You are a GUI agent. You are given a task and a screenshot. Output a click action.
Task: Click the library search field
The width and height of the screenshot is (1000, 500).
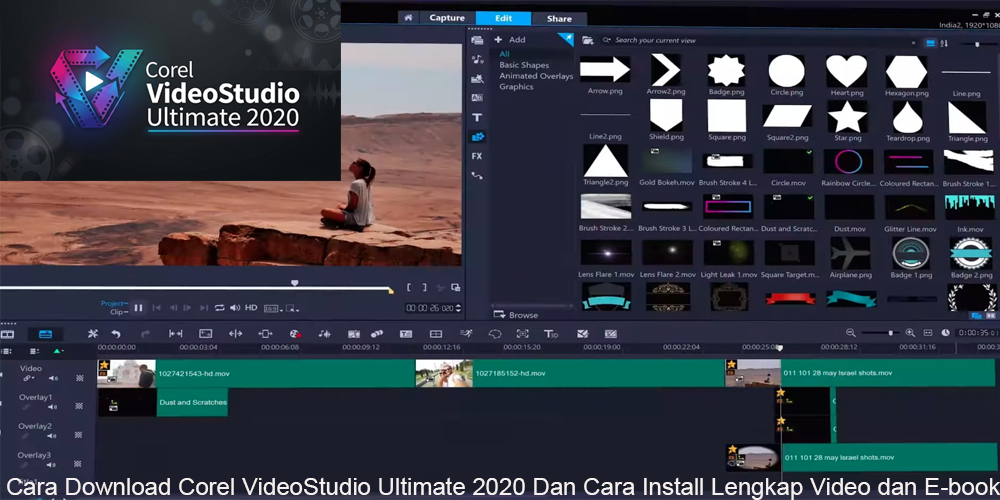[759, 40]
